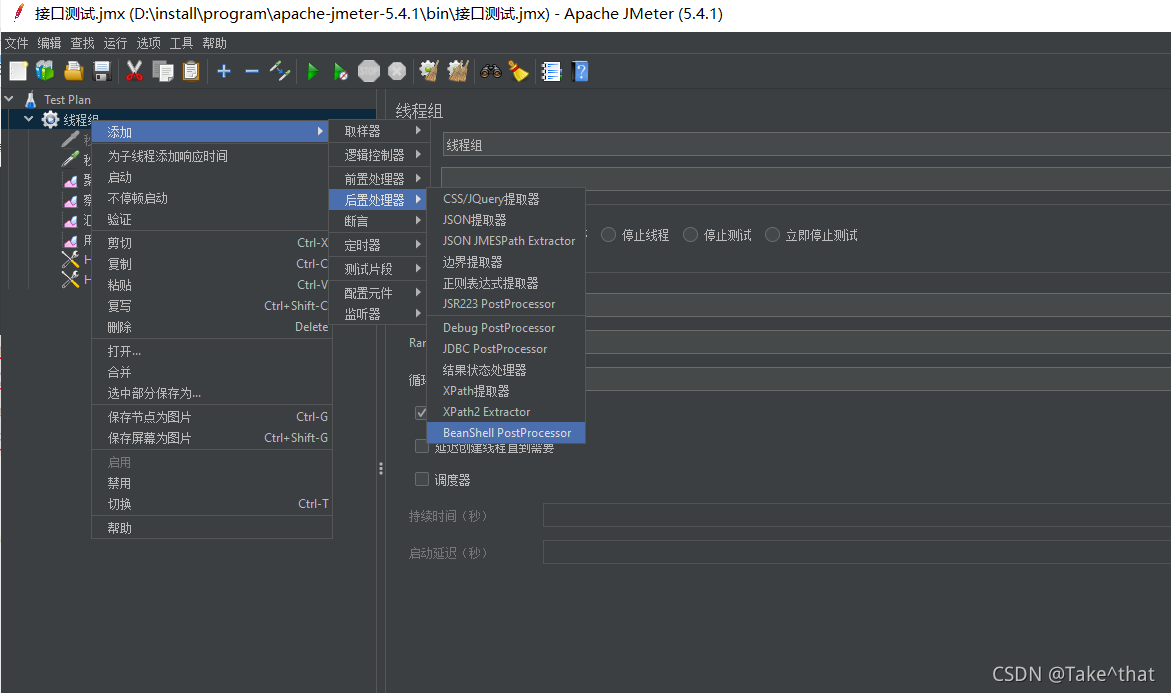Uncheck the ticked checkbox above 延迟创建线程

click(x=421, y=413)
